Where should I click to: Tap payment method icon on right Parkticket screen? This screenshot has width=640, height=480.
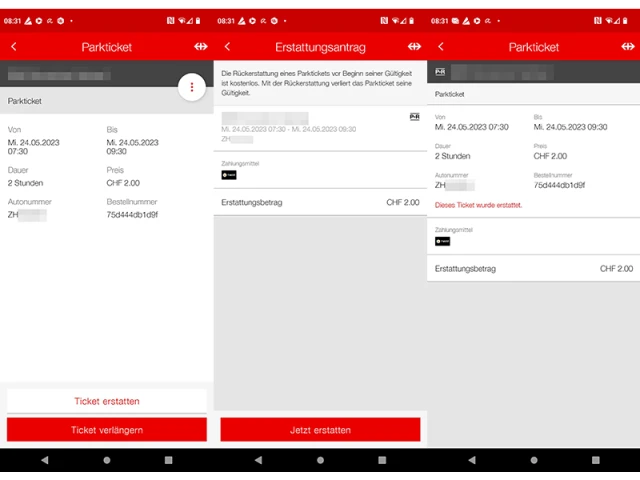click(442, 242)
